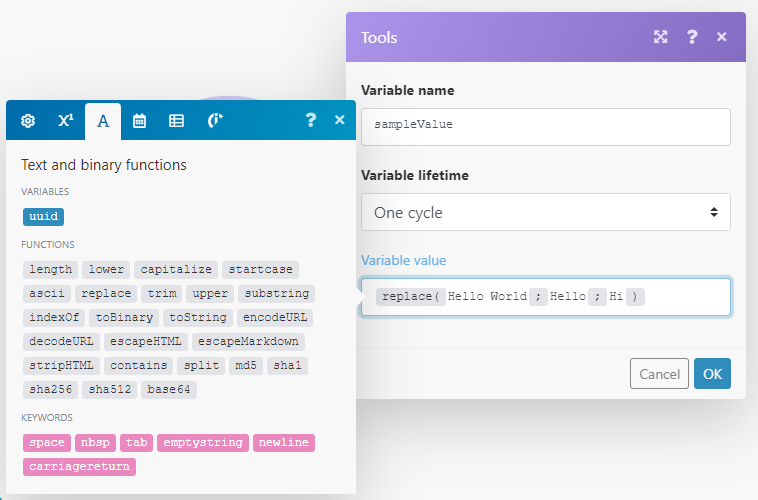
Task: Click the 'Hi' argument in Variable value
Action: click(x=616, y=296)
